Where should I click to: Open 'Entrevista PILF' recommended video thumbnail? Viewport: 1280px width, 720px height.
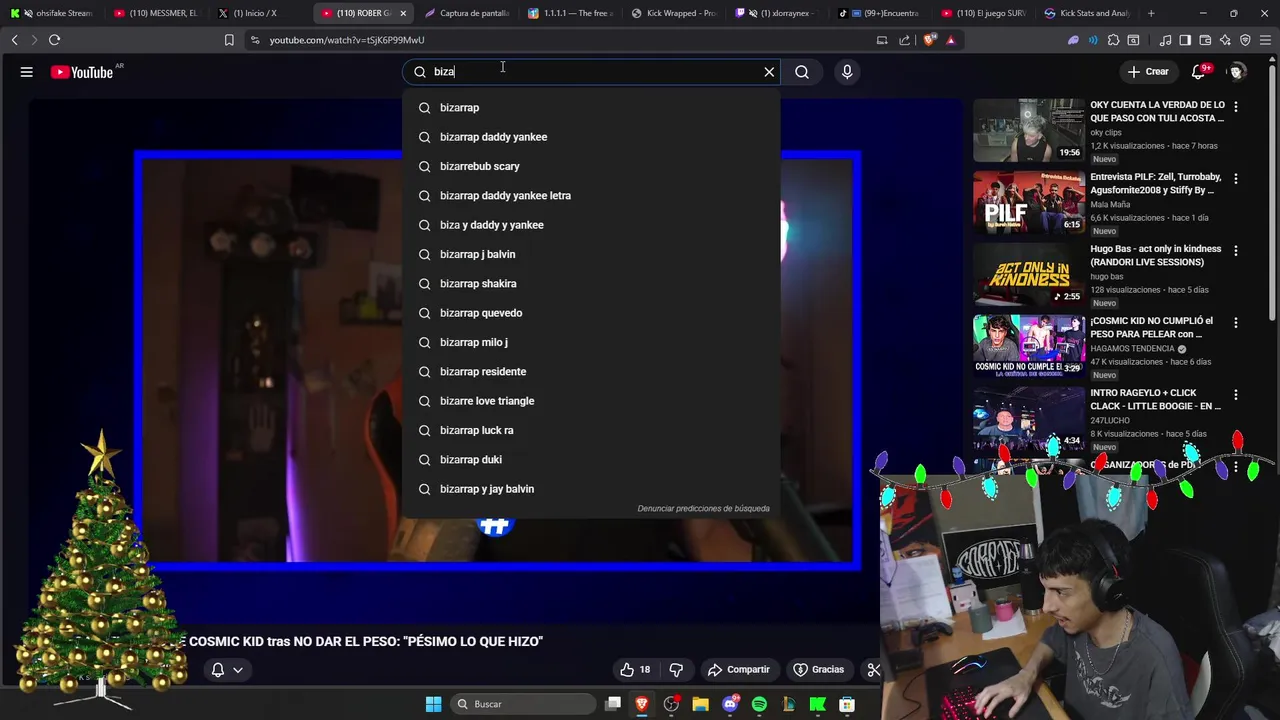coord(1029,201)
